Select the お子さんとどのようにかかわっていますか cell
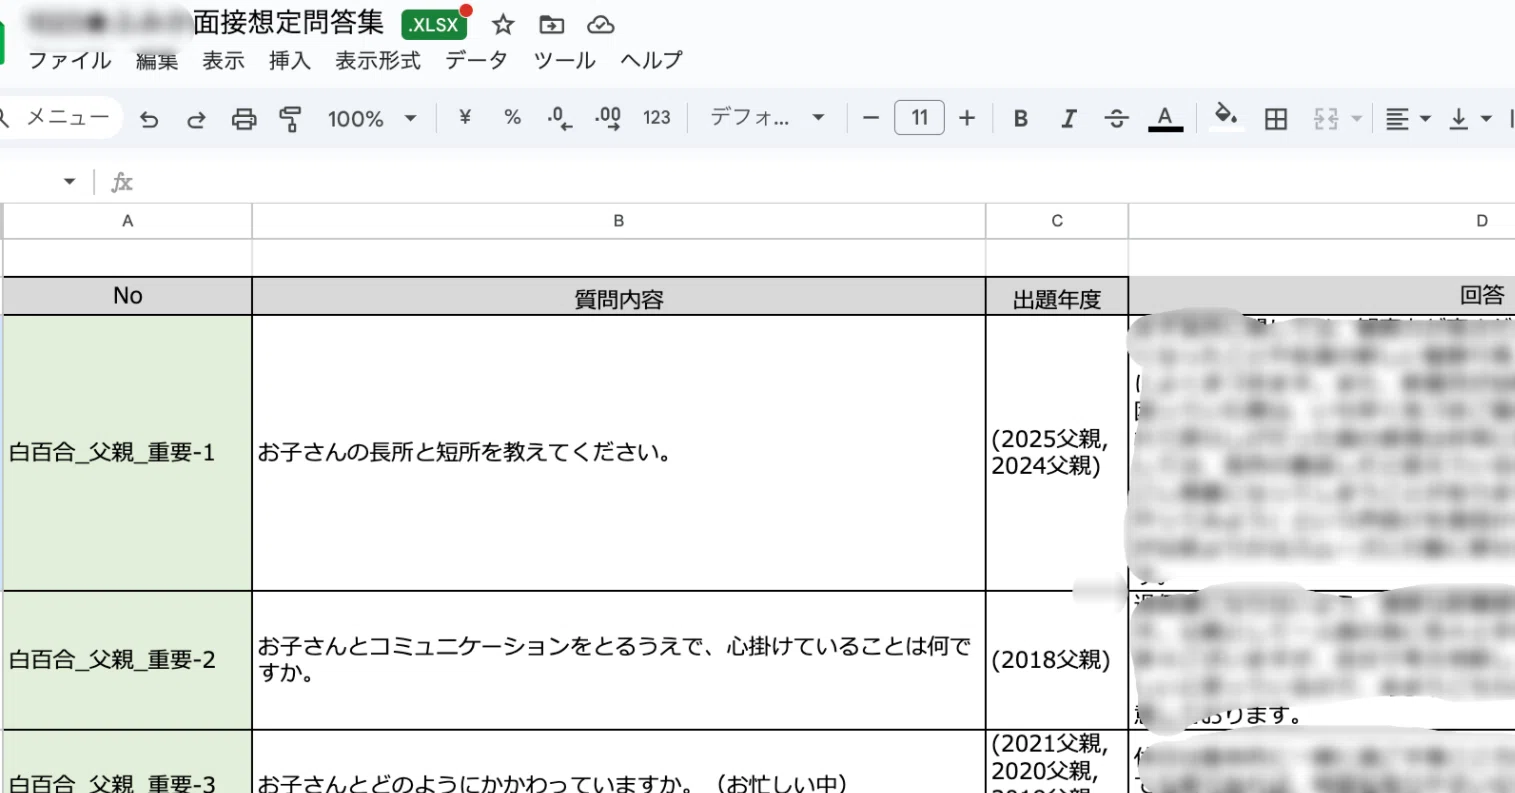Viewport: 1515px width, 793px height. pyautogui.click(x=619, y=762)
